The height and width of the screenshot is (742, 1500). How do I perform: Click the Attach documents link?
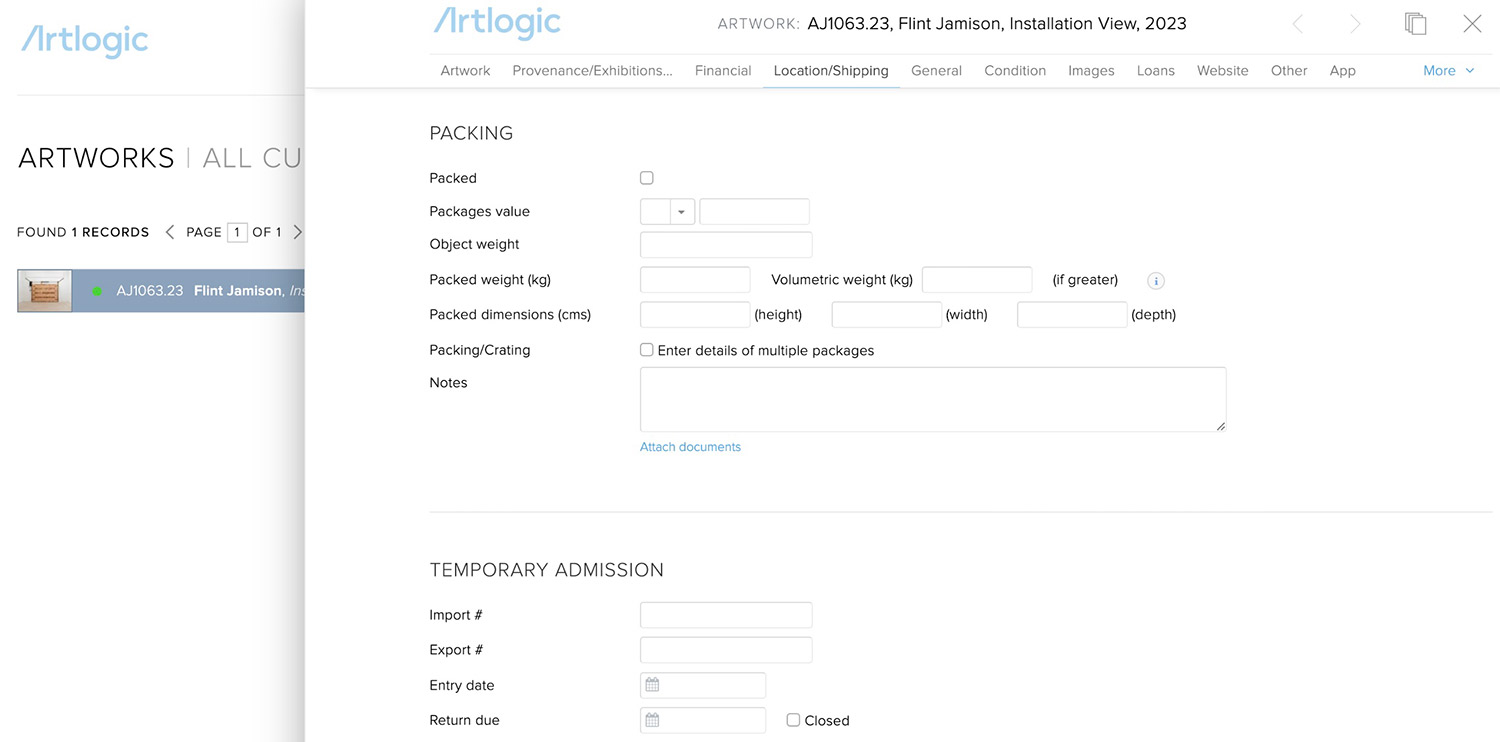pos(690,447)
